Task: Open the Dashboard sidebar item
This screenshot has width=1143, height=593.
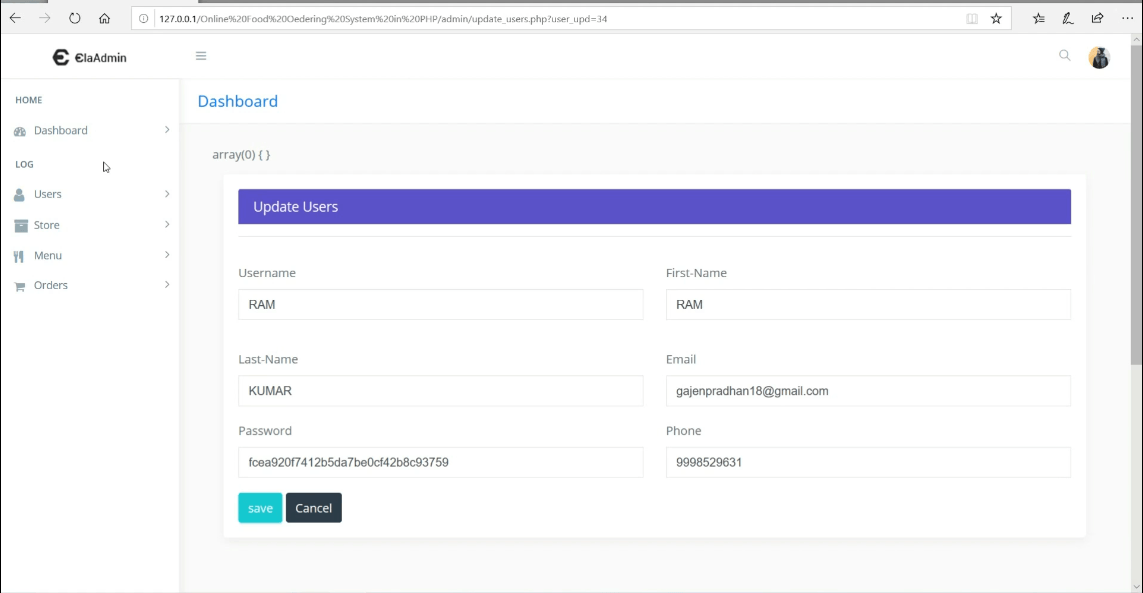Action: click(x=60, y=131)
